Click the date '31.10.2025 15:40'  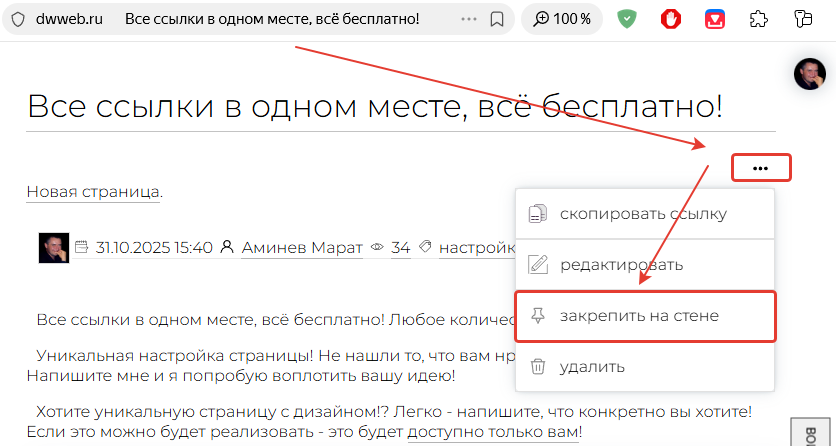pos(154,248)
